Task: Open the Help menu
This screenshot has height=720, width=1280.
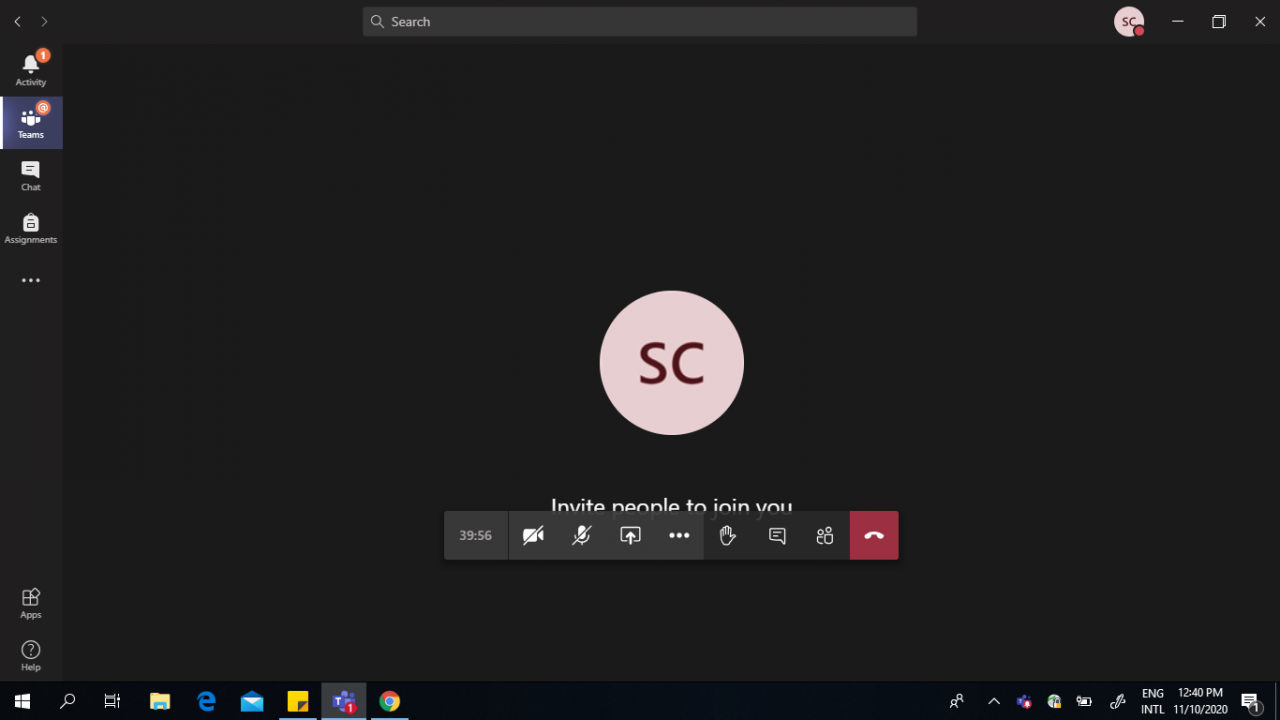Action: point(31,655)
